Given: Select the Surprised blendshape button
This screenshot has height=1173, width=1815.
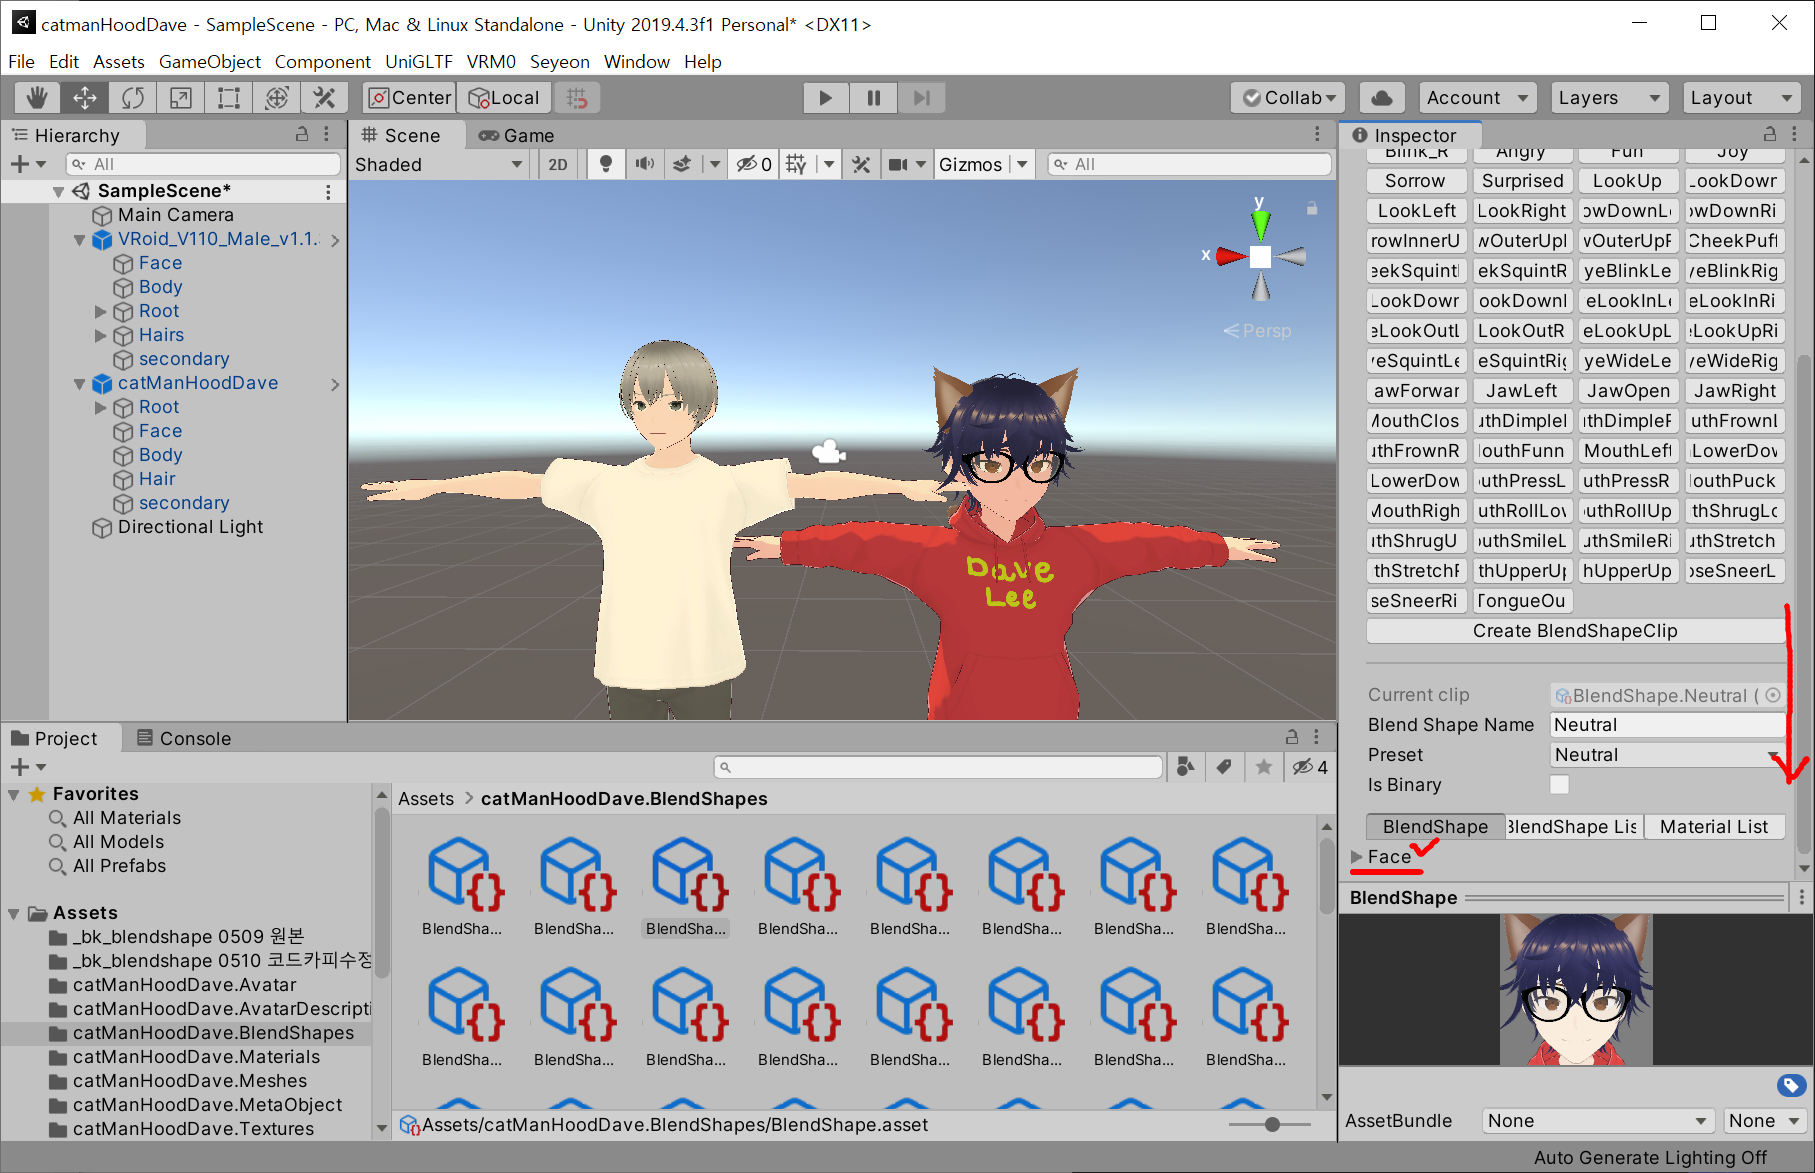Looking at the screenshot, I should pyautogui.click(x=1522, y=181).
